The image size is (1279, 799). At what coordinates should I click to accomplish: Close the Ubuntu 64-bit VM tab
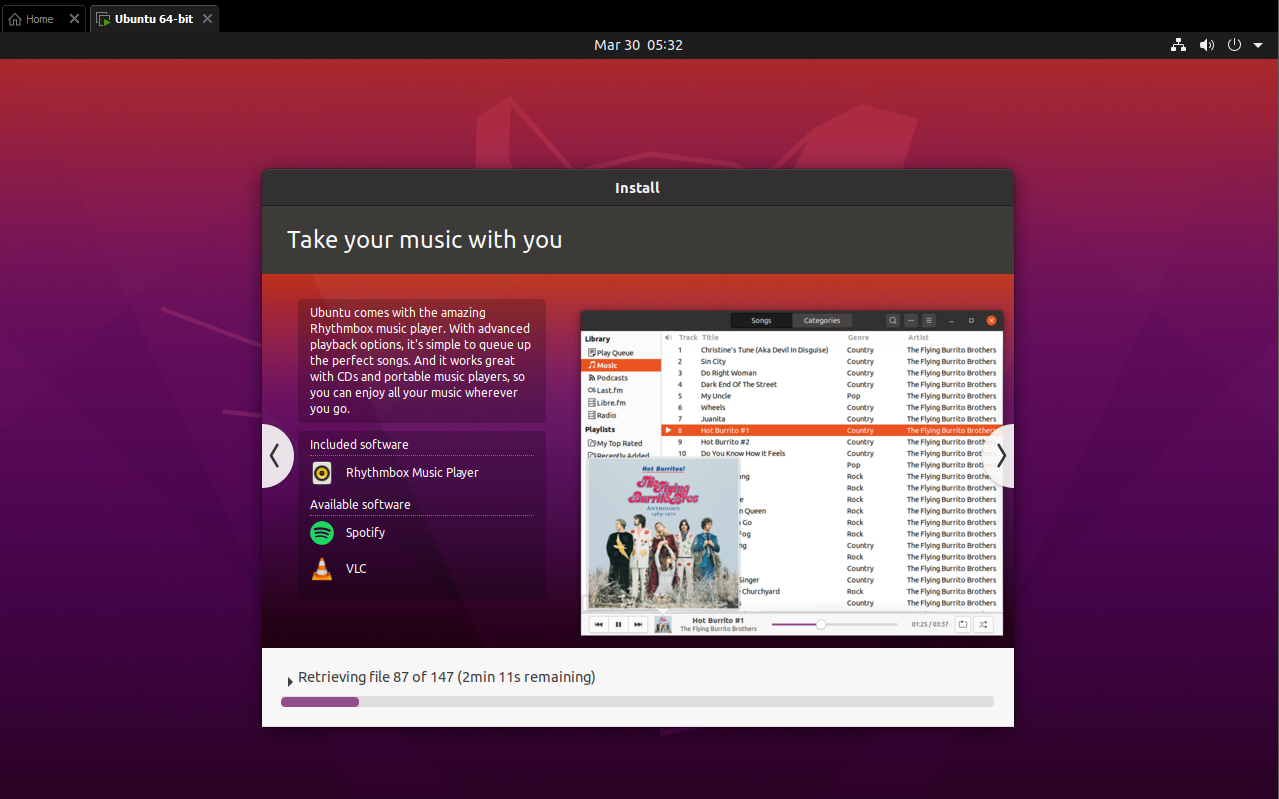(x=207, y=19)
